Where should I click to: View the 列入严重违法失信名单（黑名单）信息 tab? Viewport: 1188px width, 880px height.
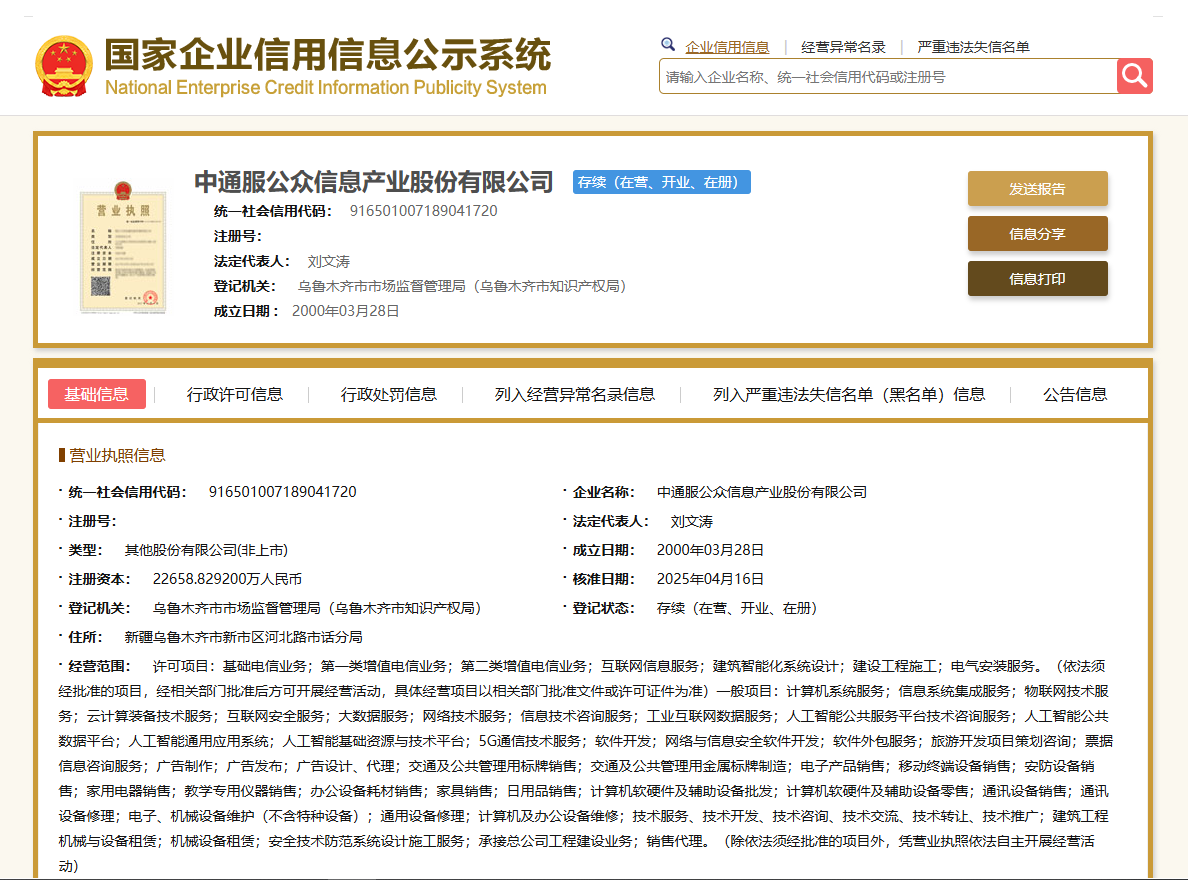[849, 394]
